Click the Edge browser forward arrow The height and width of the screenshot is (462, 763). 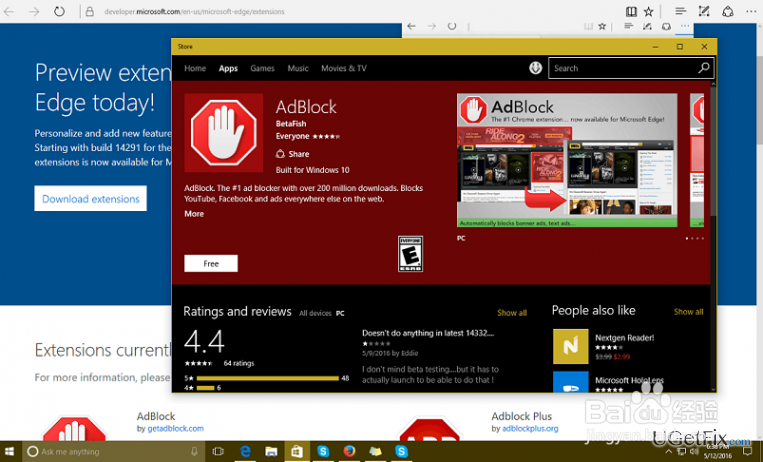[x=34, y=11]
